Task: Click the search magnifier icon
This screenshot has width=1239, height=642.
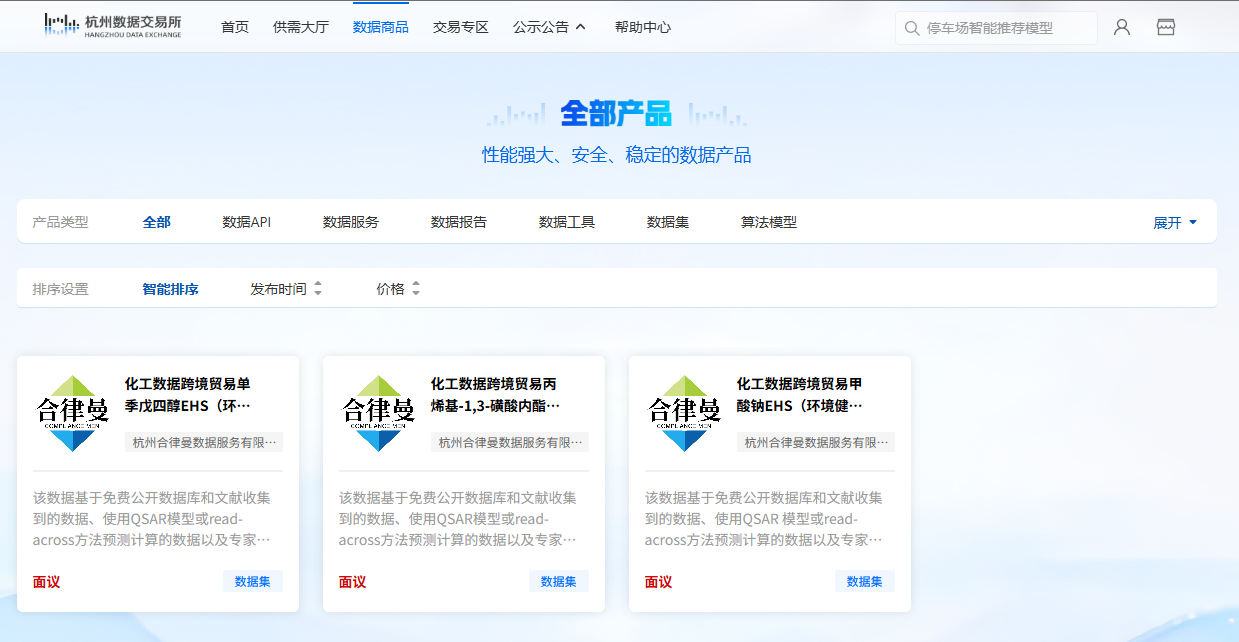Action: tap(911, 28)
